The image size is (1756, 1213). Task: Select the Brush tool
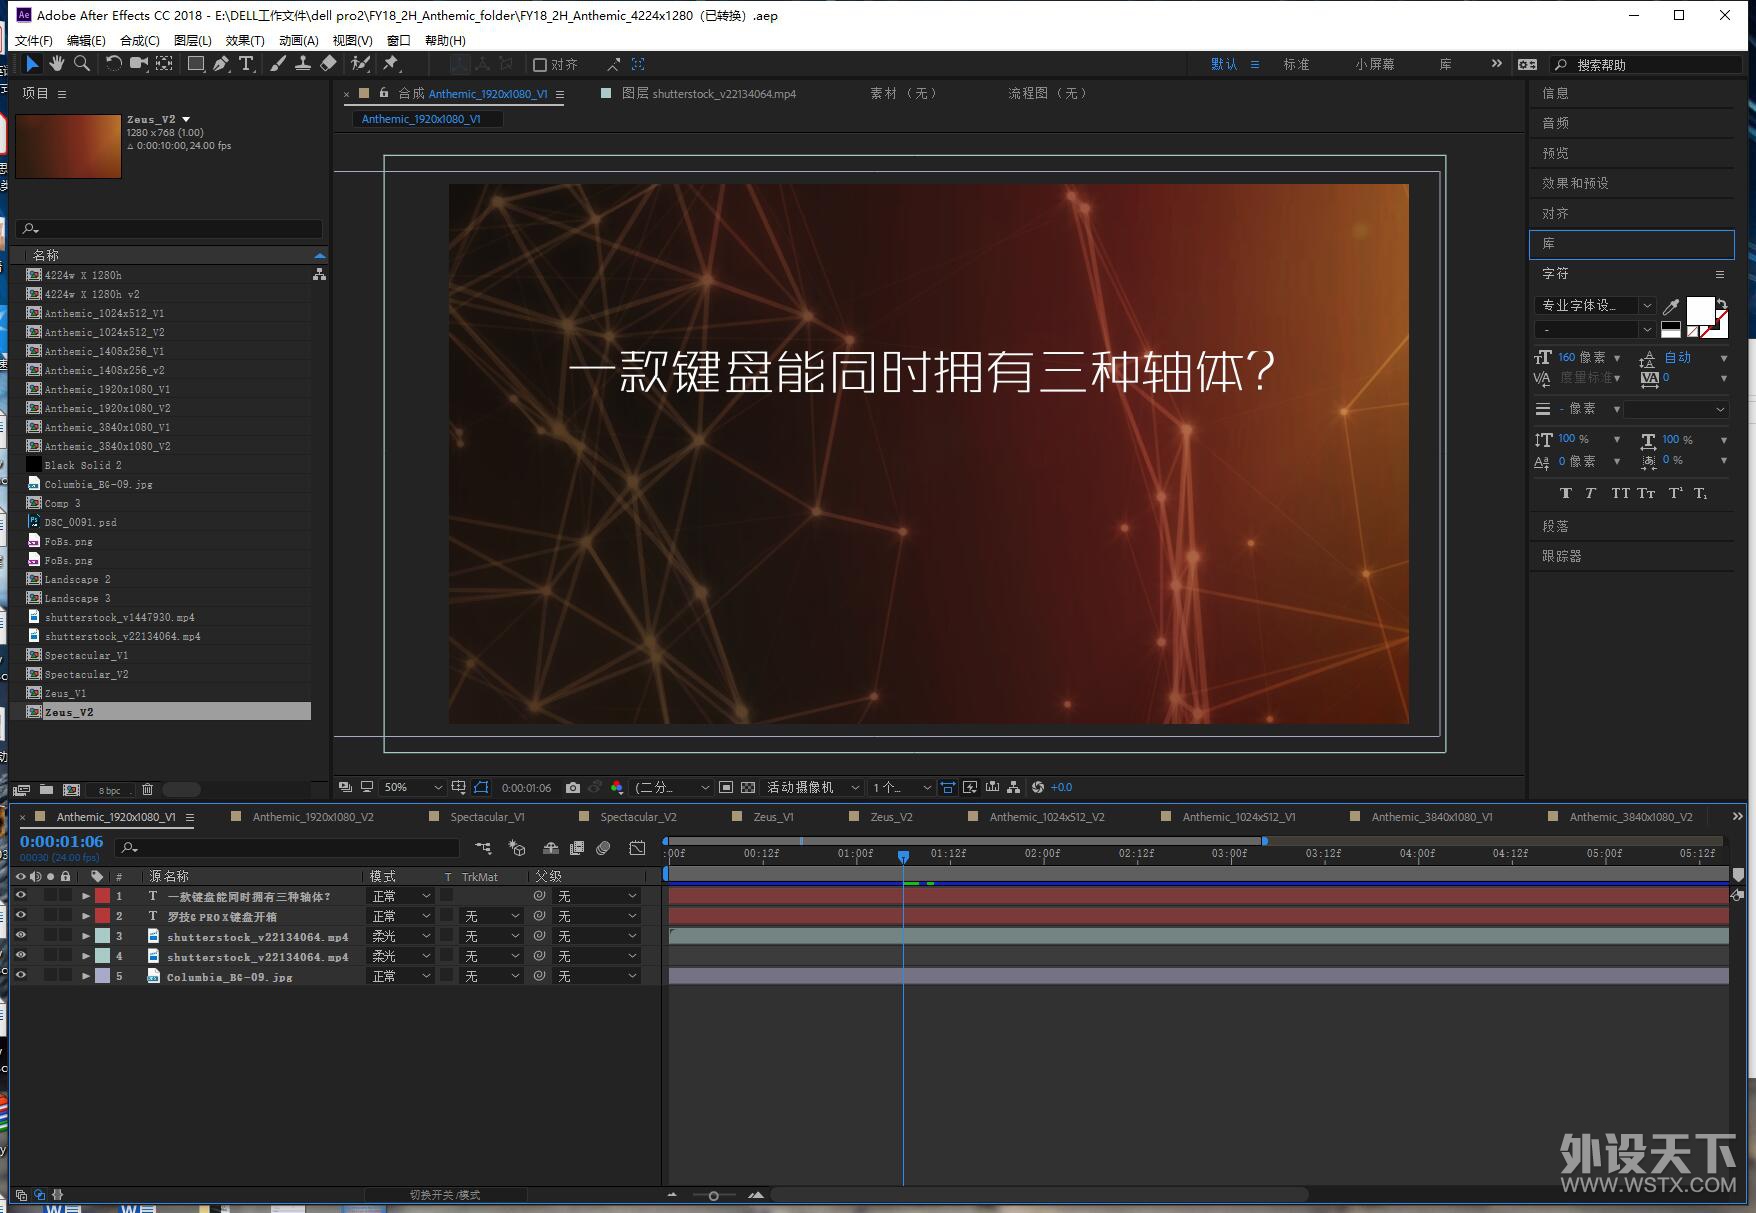[x=278, y=64]
